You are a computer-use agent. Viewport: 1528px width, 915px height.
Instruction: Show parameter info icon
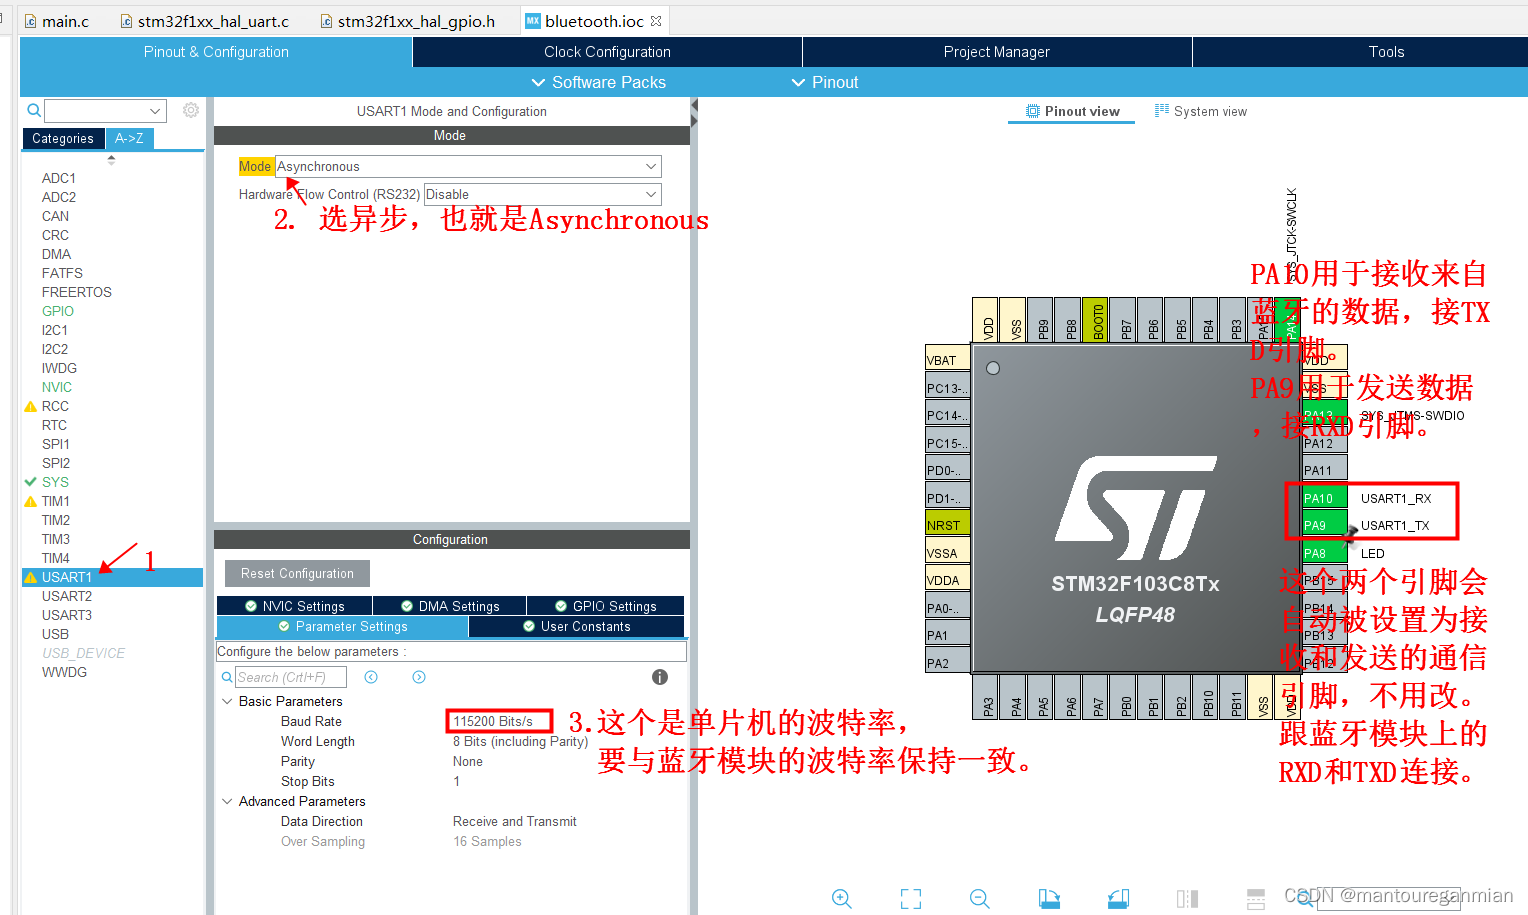(660, 677)
